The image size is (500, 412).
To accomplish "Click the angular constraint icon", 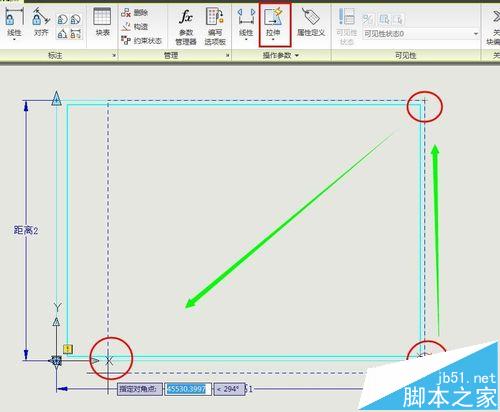I will click(x=62, y=34).
